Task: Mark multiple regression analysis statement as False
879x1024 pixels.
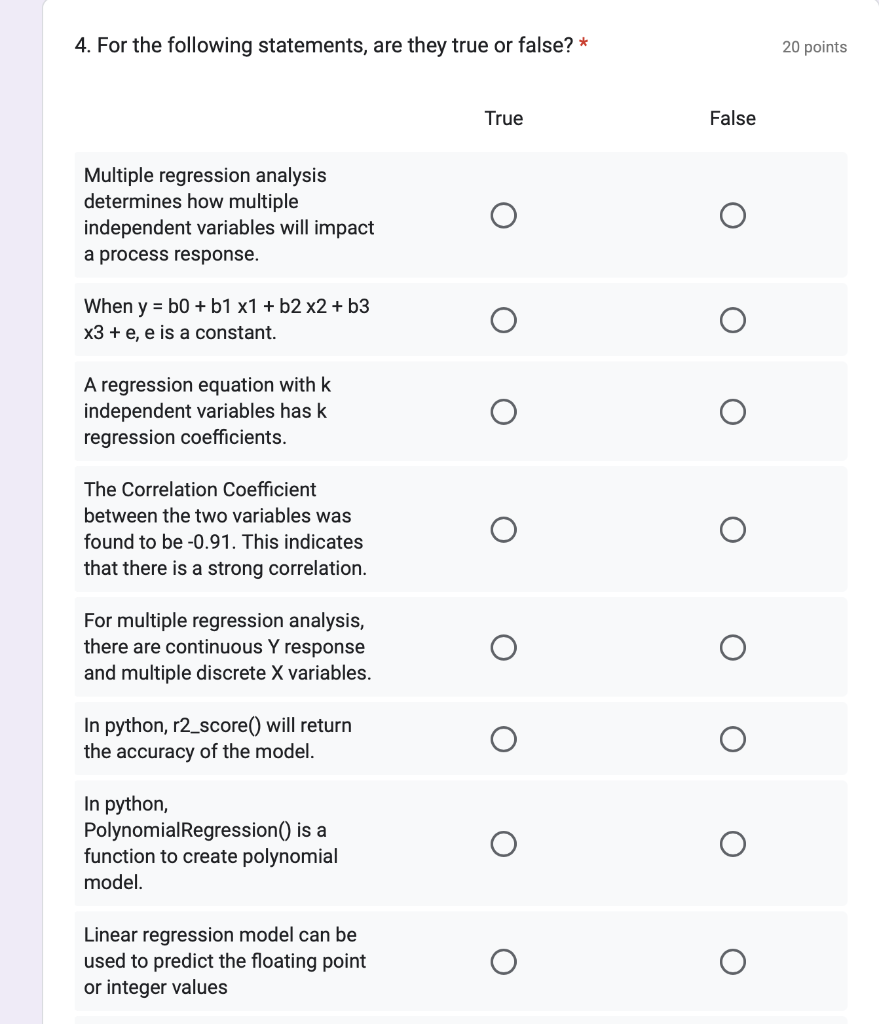Action: (x=732, y=215)
